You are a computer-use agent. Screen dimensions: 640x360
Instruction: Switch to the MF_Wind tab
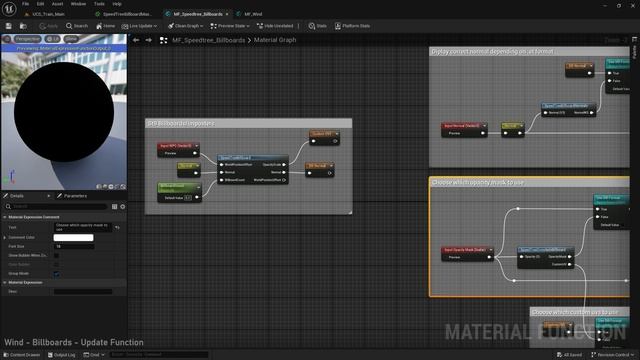250,14
